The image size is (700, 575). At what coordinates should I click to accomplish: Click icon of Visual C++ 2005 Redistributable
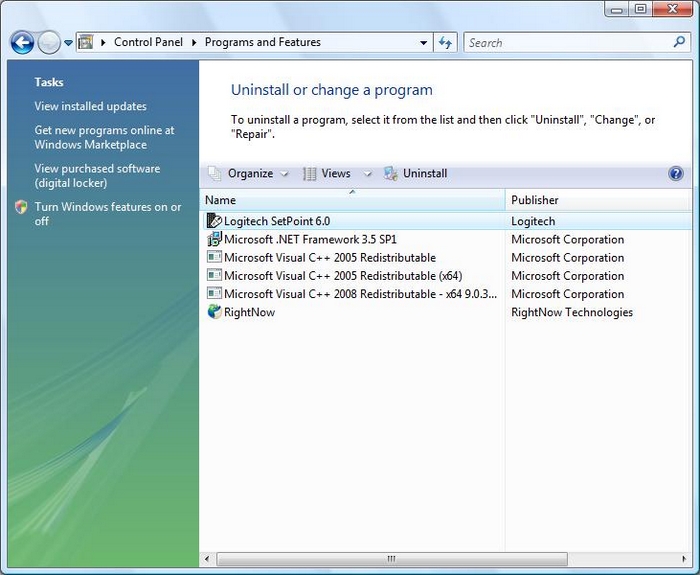(214, 257)
